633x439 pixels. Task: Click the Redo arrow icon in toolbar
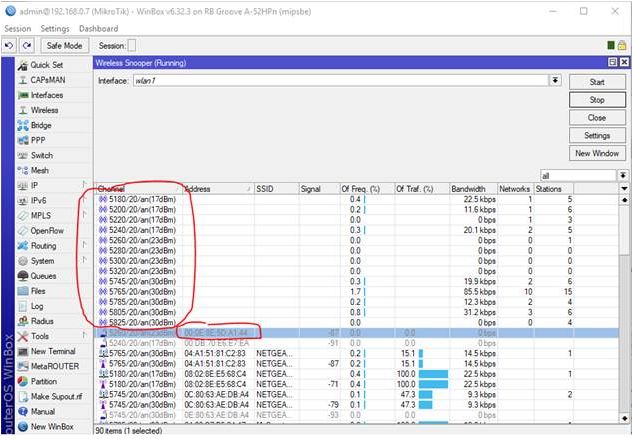(x=27, y=45)
